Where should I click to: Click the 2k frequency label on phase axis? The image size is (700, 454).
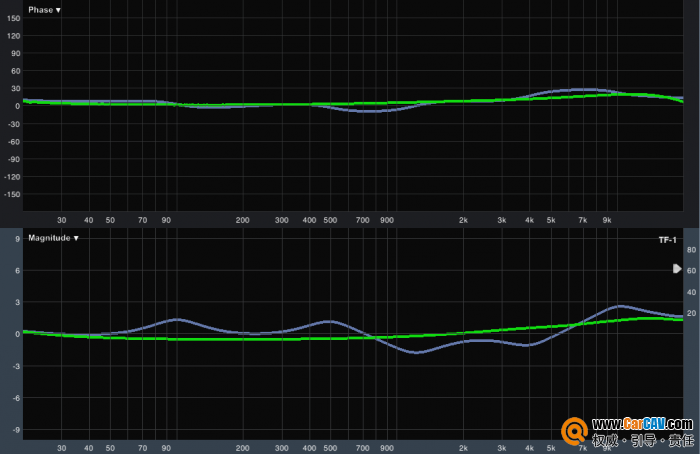tap(463, 220)
